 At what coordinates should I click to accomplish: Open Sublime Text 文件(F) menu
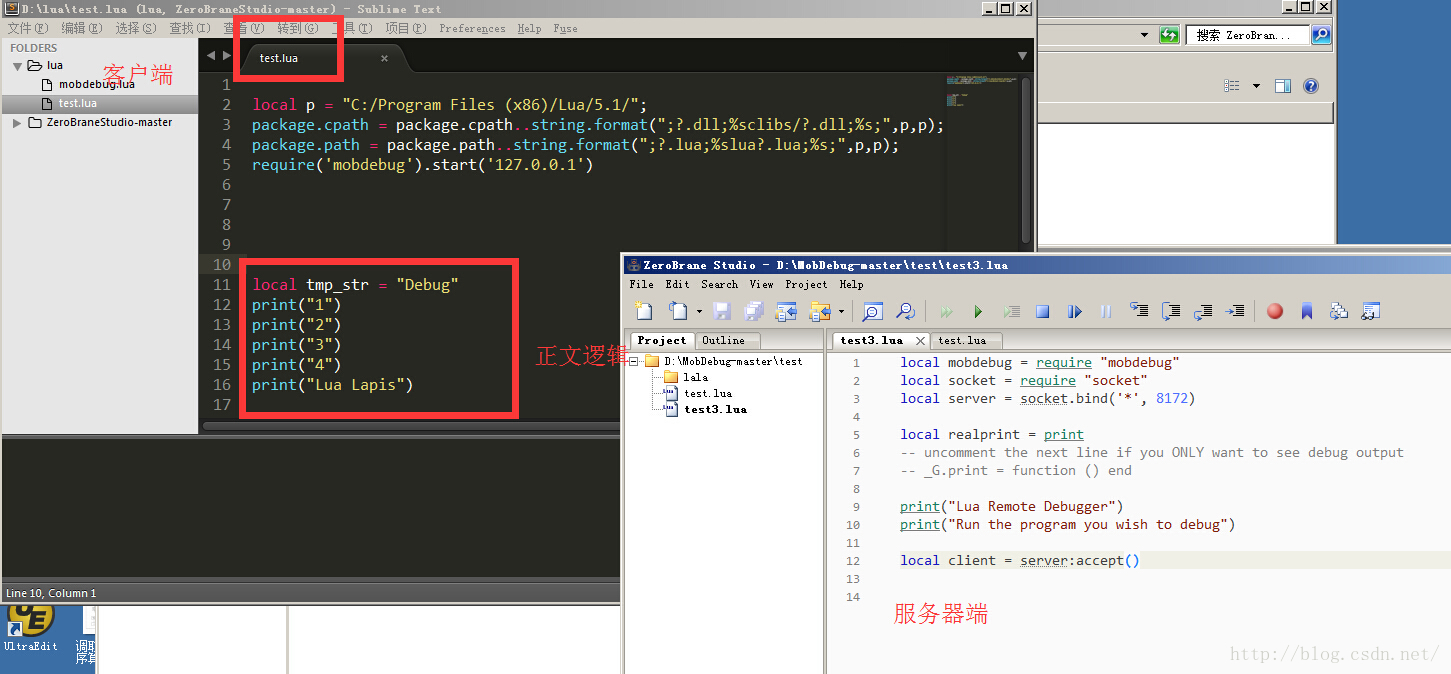click(x=28, y=29)
